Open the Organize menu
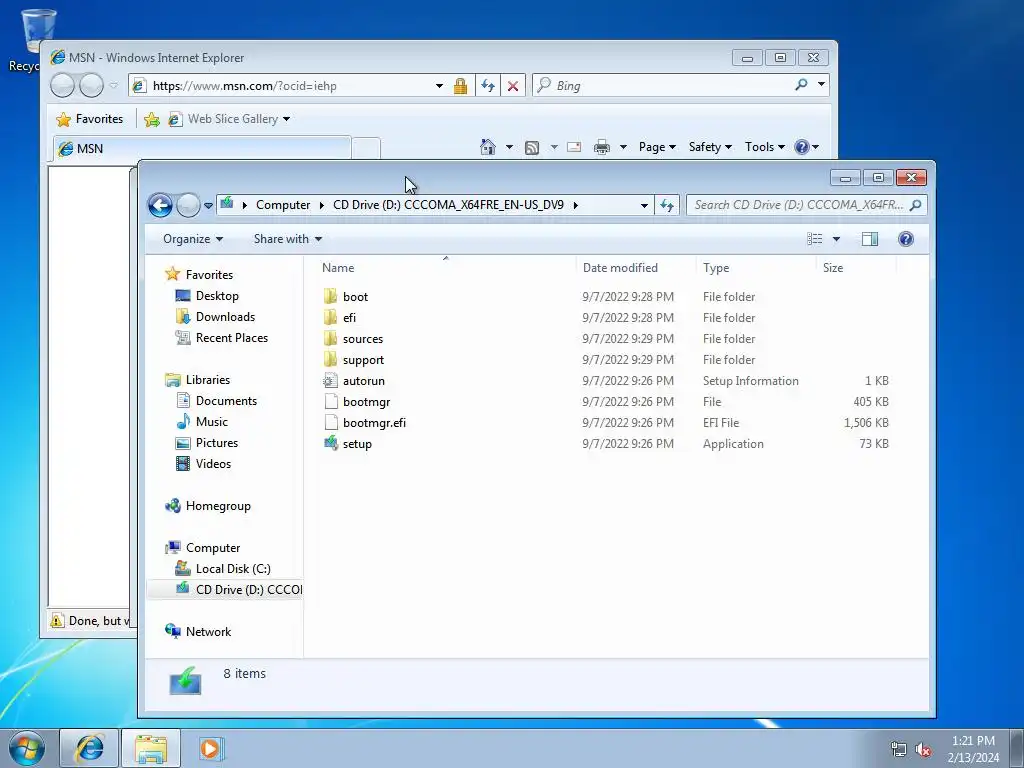Screen dimensions: 1024x768 point(193,239)
